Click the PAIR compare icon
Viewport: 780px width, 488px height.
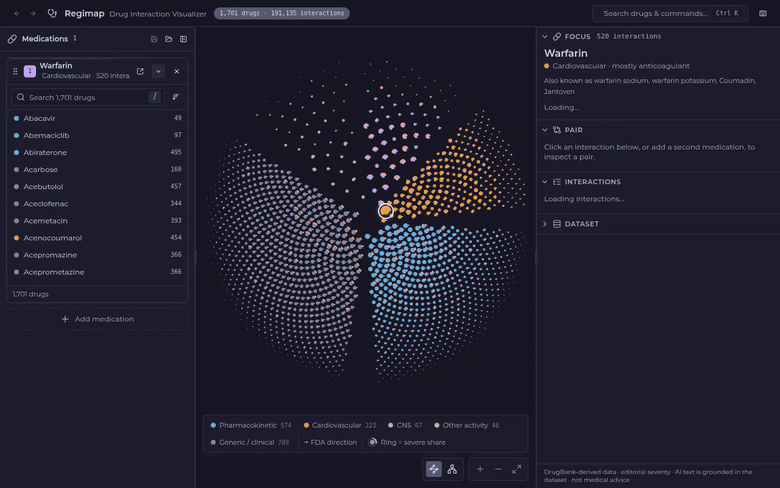[557, 130]
